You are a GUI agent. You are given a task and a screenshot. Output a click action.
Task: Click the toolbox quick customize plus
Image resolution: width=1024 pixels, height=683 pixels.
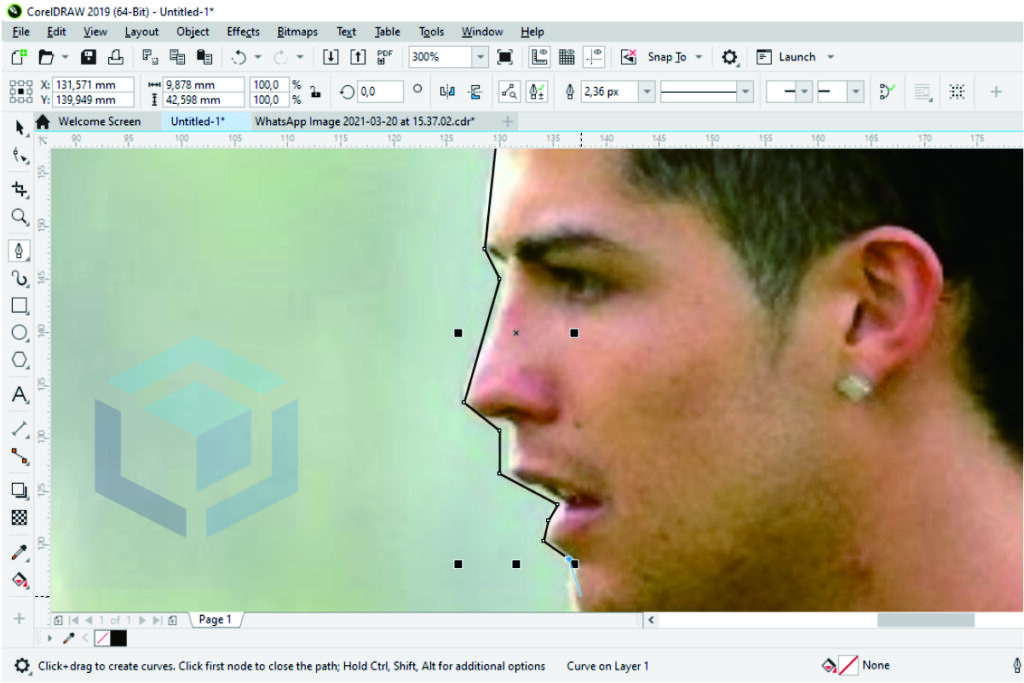19,618
